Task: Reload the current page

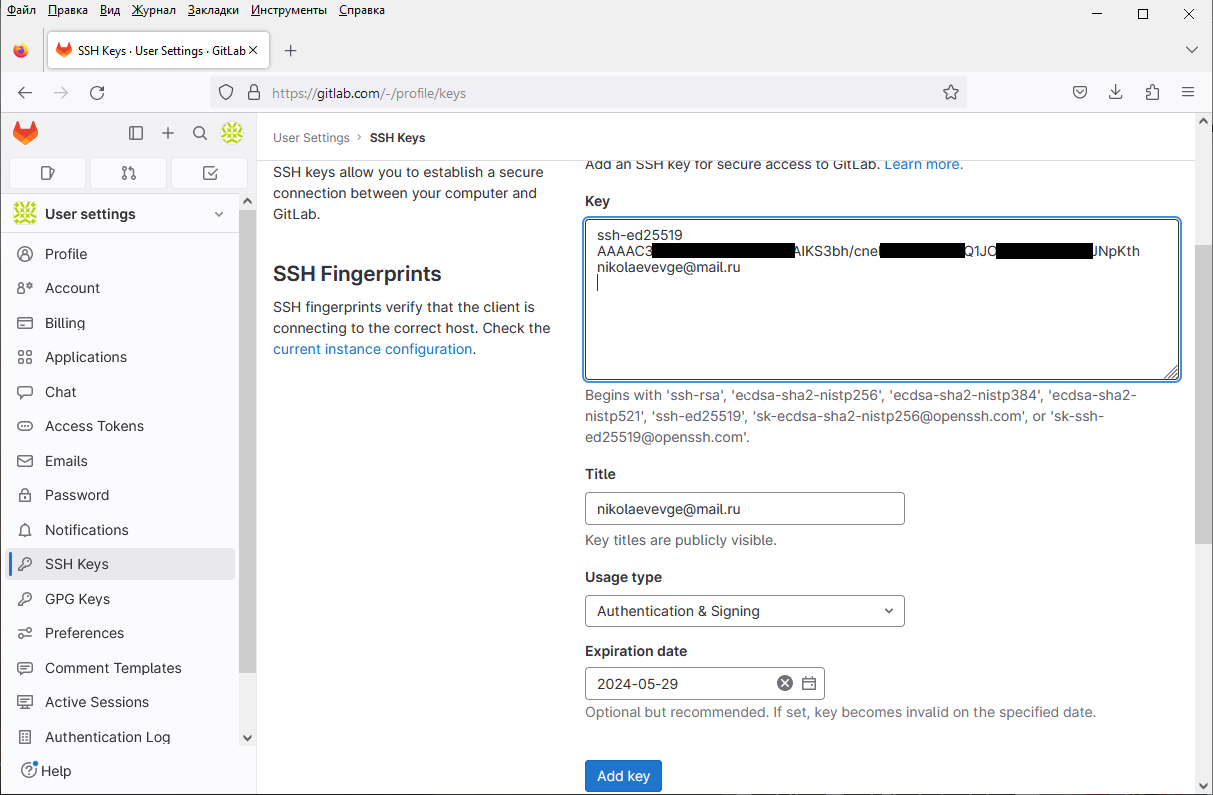Action: (97, 93)
